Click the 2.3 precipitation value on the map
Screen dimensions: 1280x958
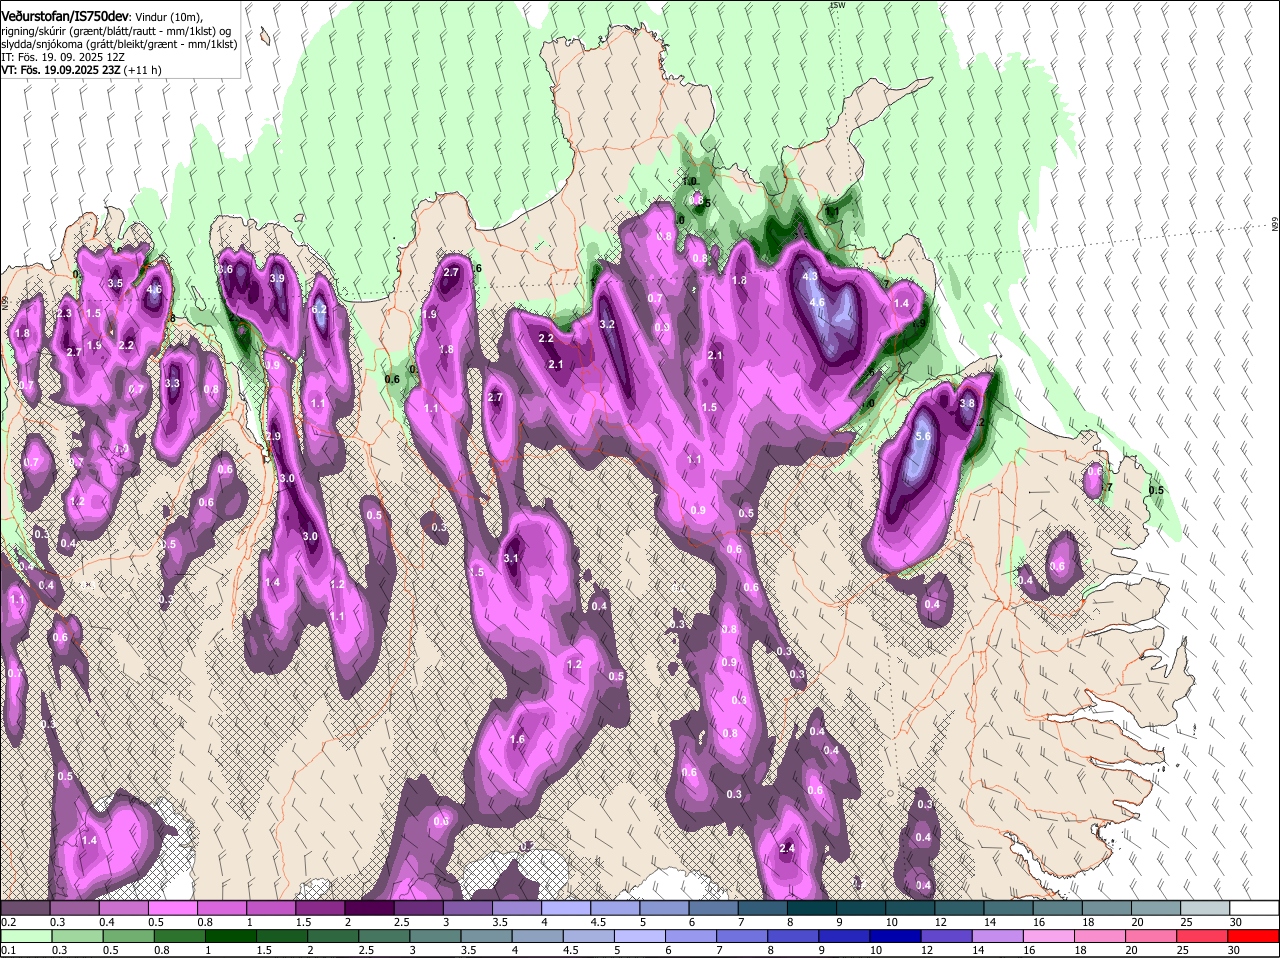coord(65,313)
